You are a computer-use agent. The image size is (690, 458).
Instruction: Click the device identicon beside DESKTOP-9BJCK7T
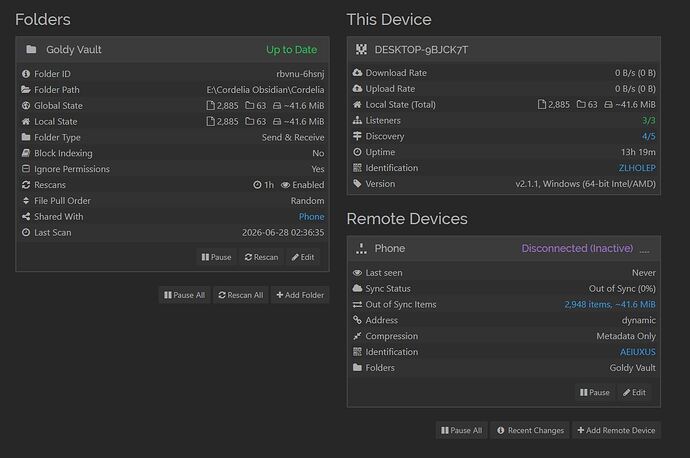point(361,49)
